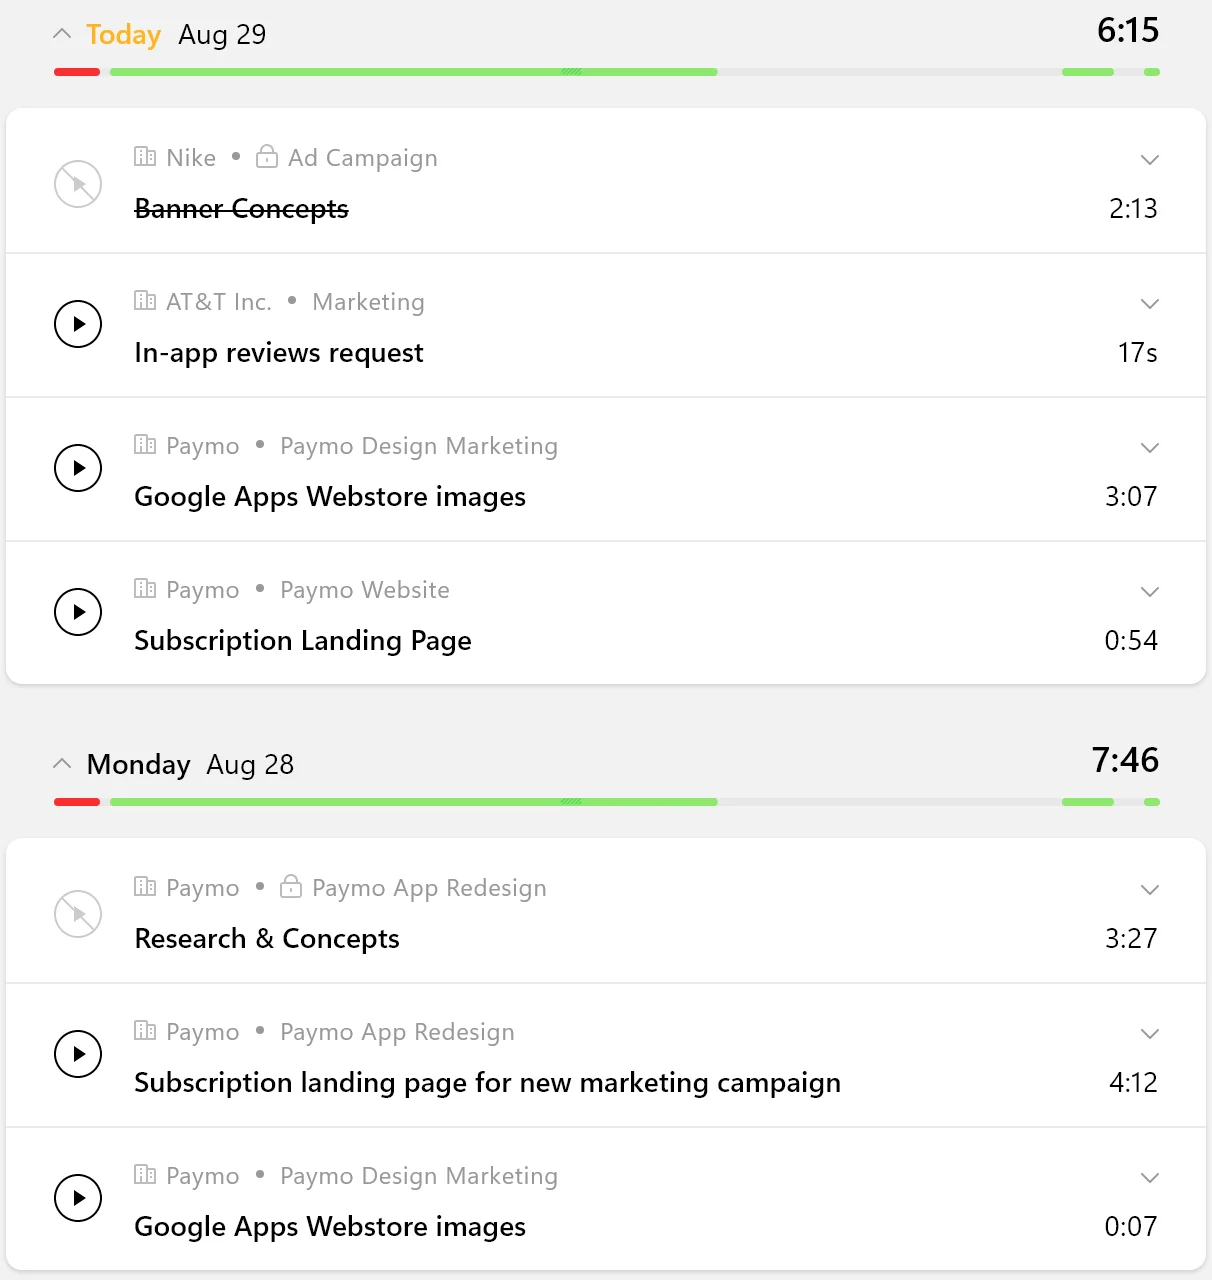Screen dimensions: 1212x1280
Task: Collapse the Monday Aug 28 section
Action: 62,764
